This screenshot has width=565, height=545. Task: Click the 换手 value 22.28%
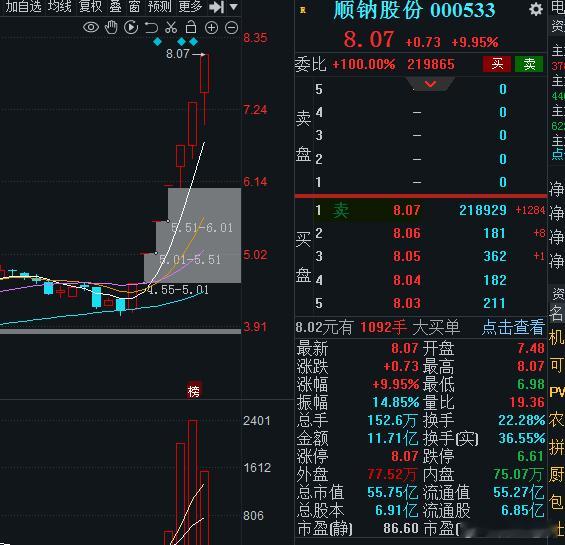[x=521, y=420]
